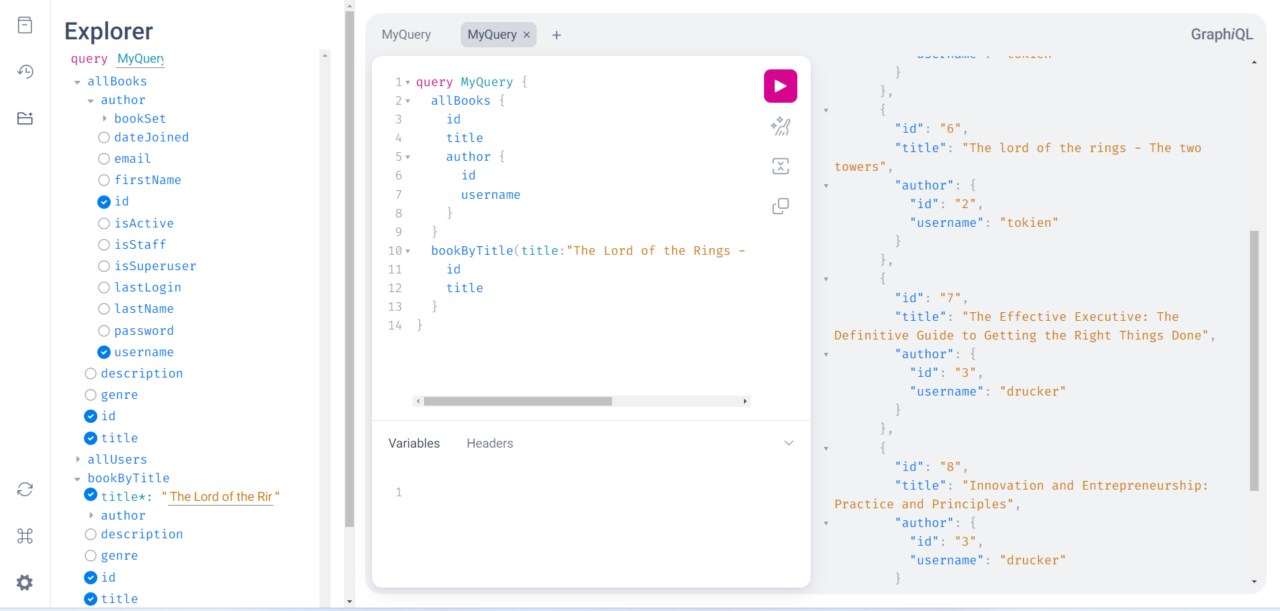1280x611 pixels.
Task: Run the query with the pink Execute button
Action: (x=780, y=86)
